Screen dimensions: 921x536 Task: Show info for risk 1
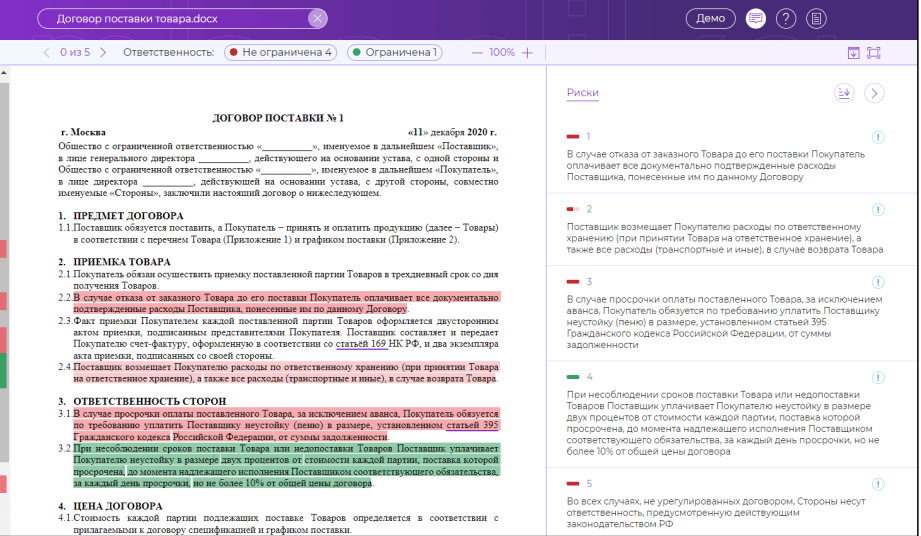coord(878,137)
